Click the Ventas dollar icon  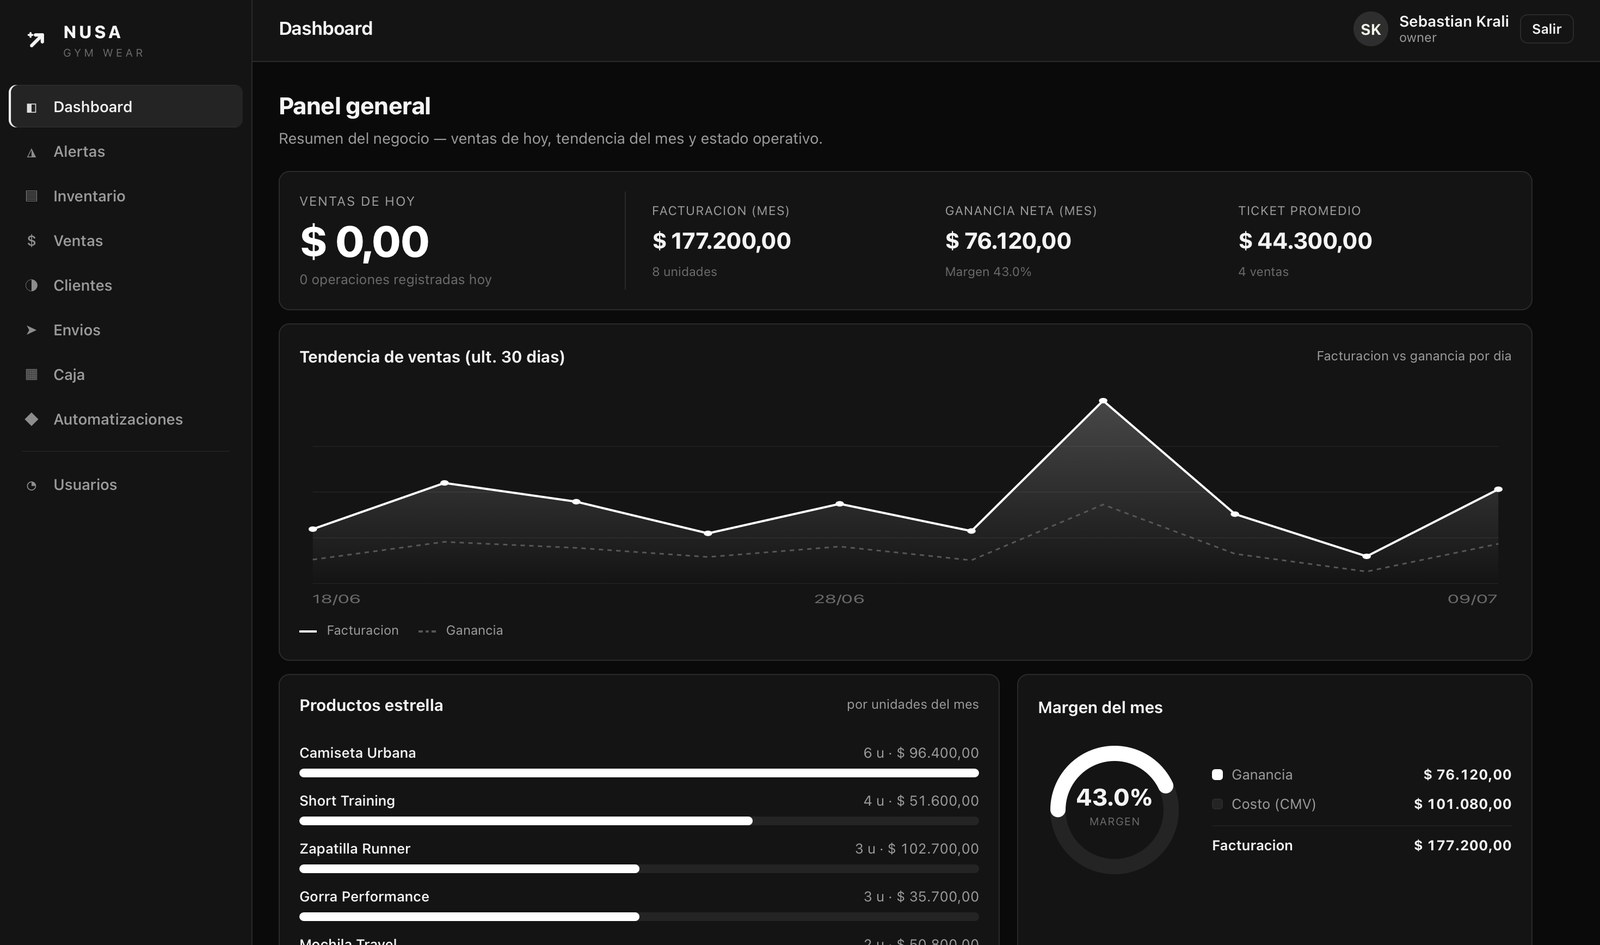click(x=31, y=241)
